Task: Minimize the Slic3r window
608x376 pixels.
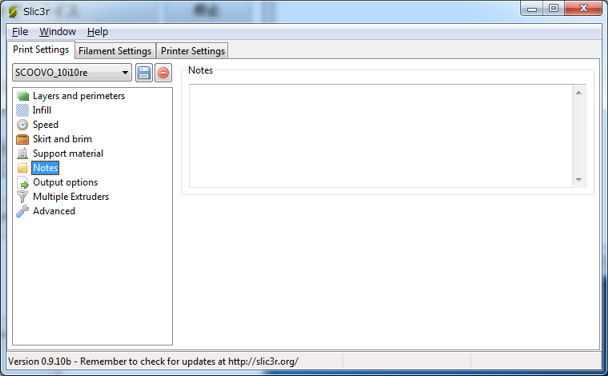Action: point(532,9)
